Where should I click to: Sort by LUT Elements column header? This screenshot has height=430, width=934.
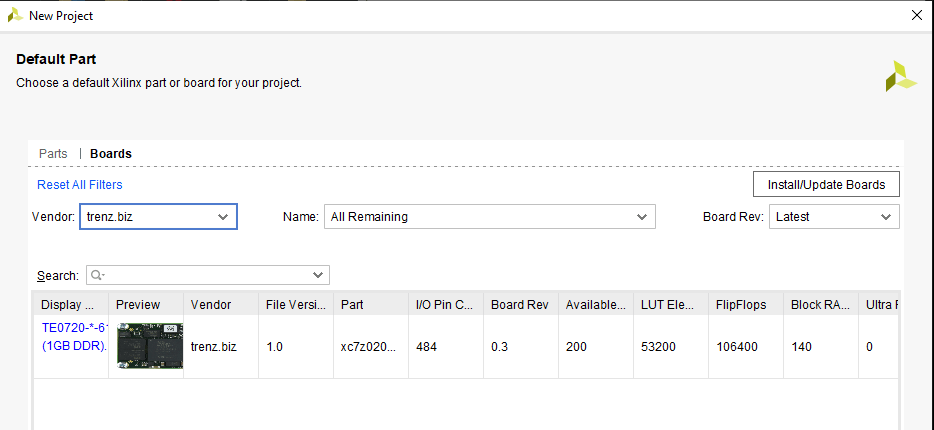pyautogui.click(x=671, y=304)
